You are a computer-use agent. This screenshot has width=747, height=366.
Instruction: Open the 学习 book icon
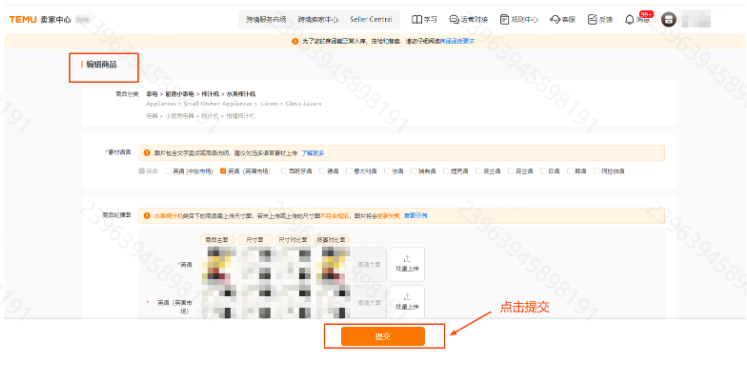coord(417,20)
